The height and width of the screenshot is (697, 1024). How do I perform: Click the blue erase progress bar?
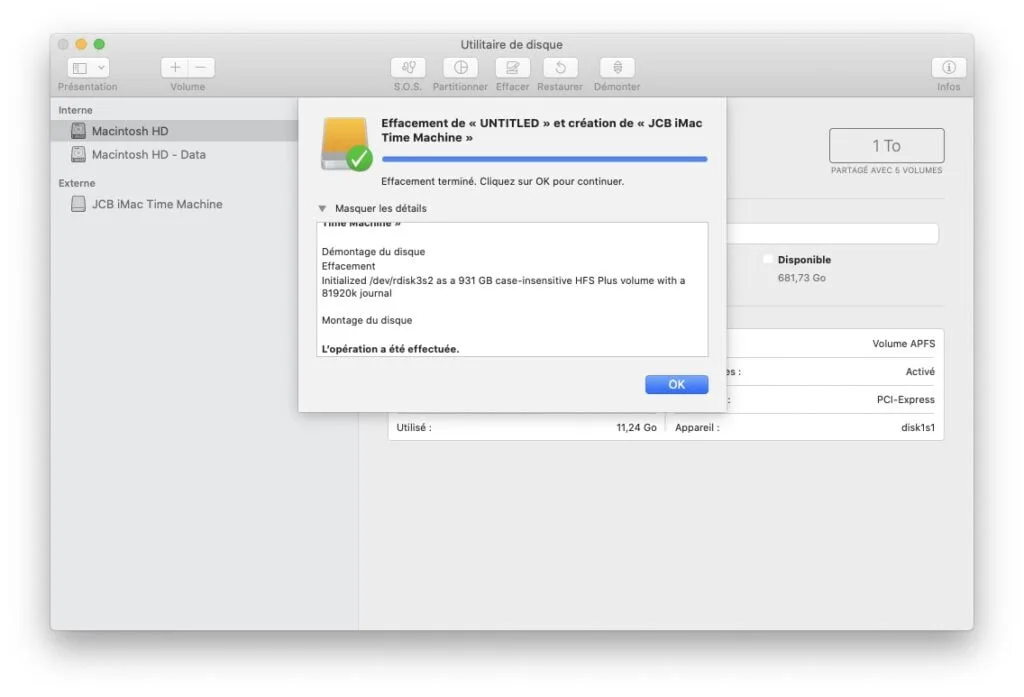tap(544, 158)
